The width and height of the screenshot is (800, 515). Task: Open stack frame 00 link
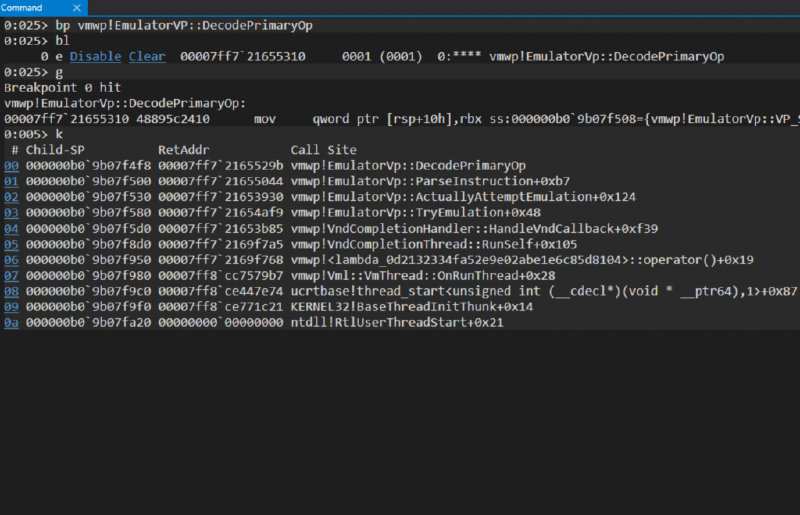(11, 166)
